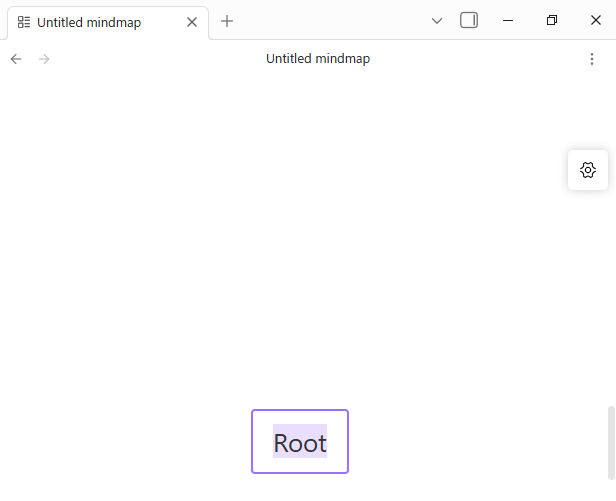
Task: Navigate forward with the right arrow
Action: pos(44,59)
